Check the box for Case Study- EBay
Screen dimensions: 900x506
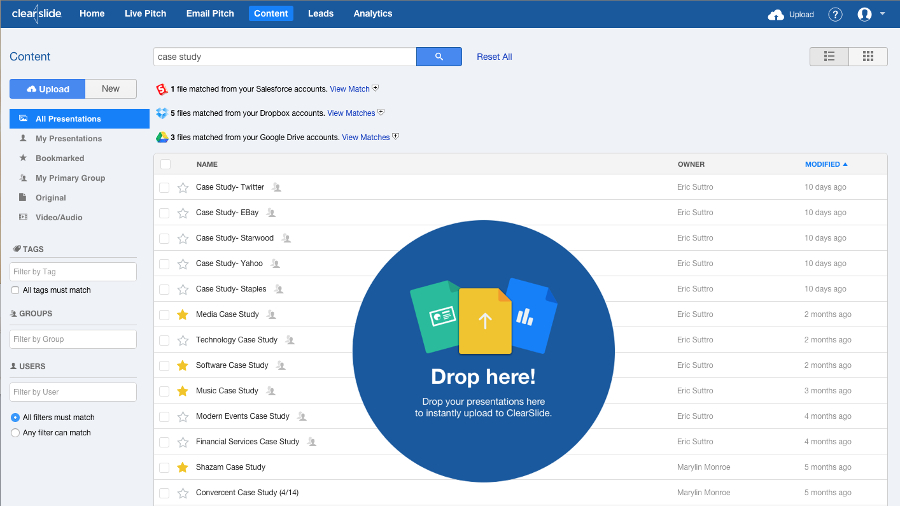tap(164, 213)
